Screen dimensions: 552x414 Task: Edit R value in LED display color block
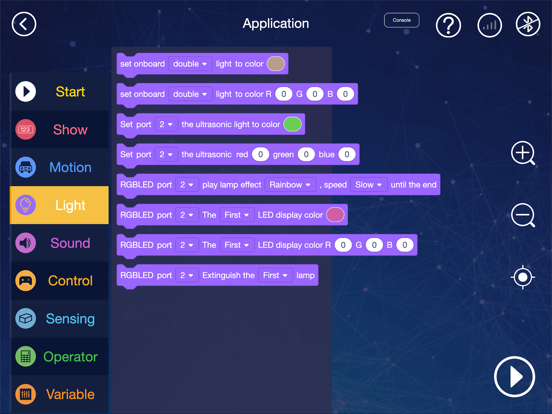343,245
